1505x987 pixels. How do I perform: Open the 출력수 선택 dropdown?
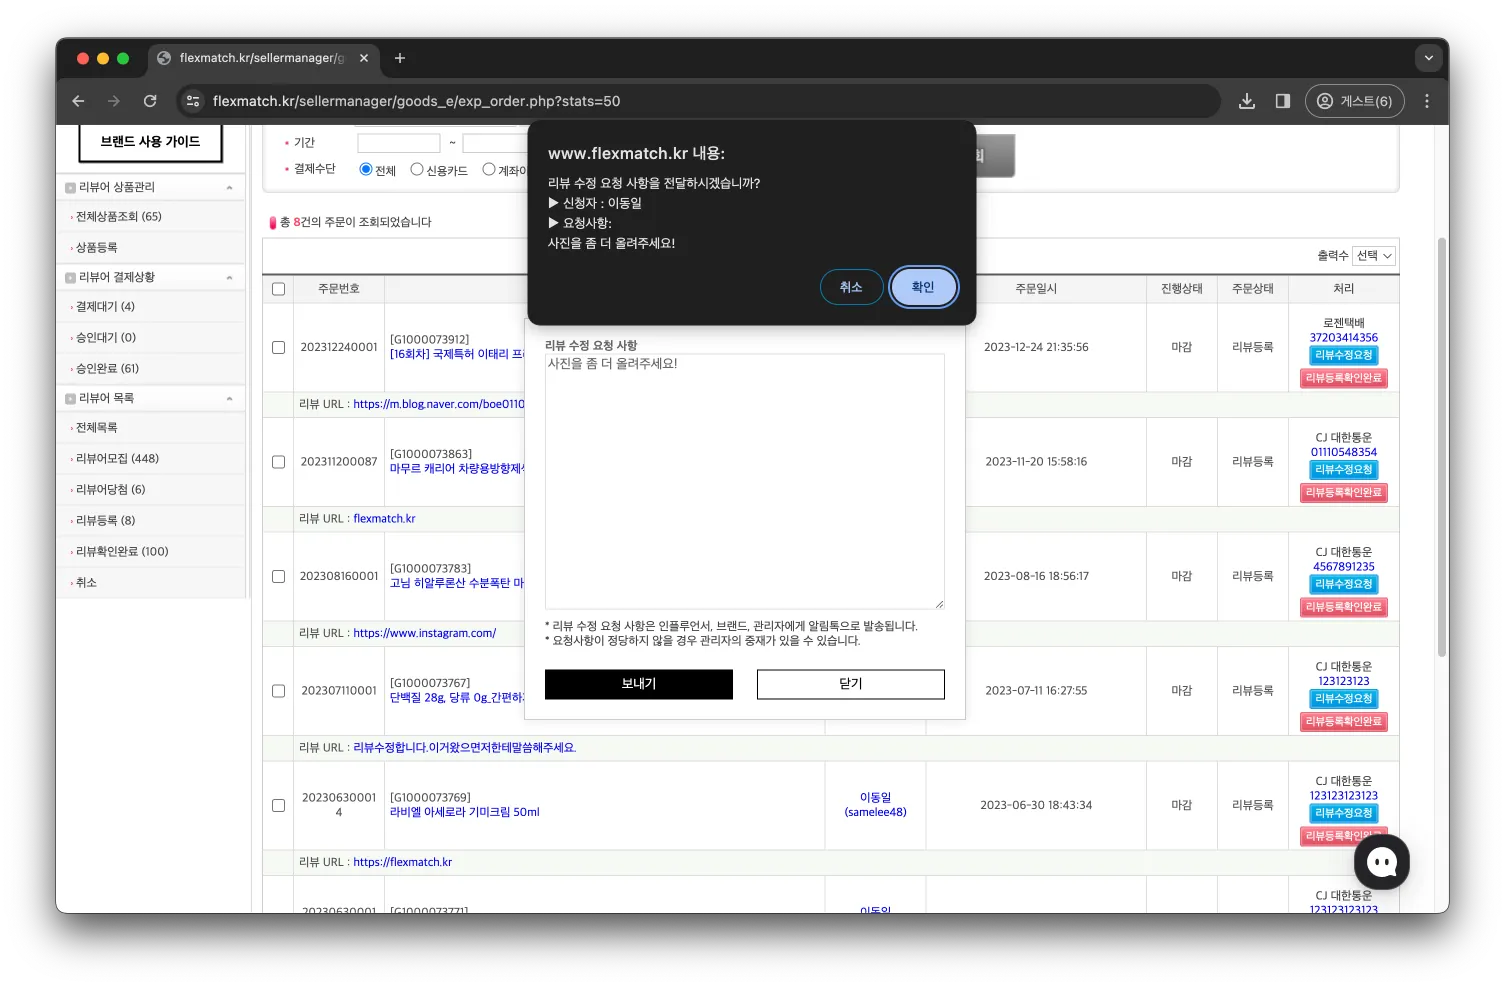click(1374, 256)
